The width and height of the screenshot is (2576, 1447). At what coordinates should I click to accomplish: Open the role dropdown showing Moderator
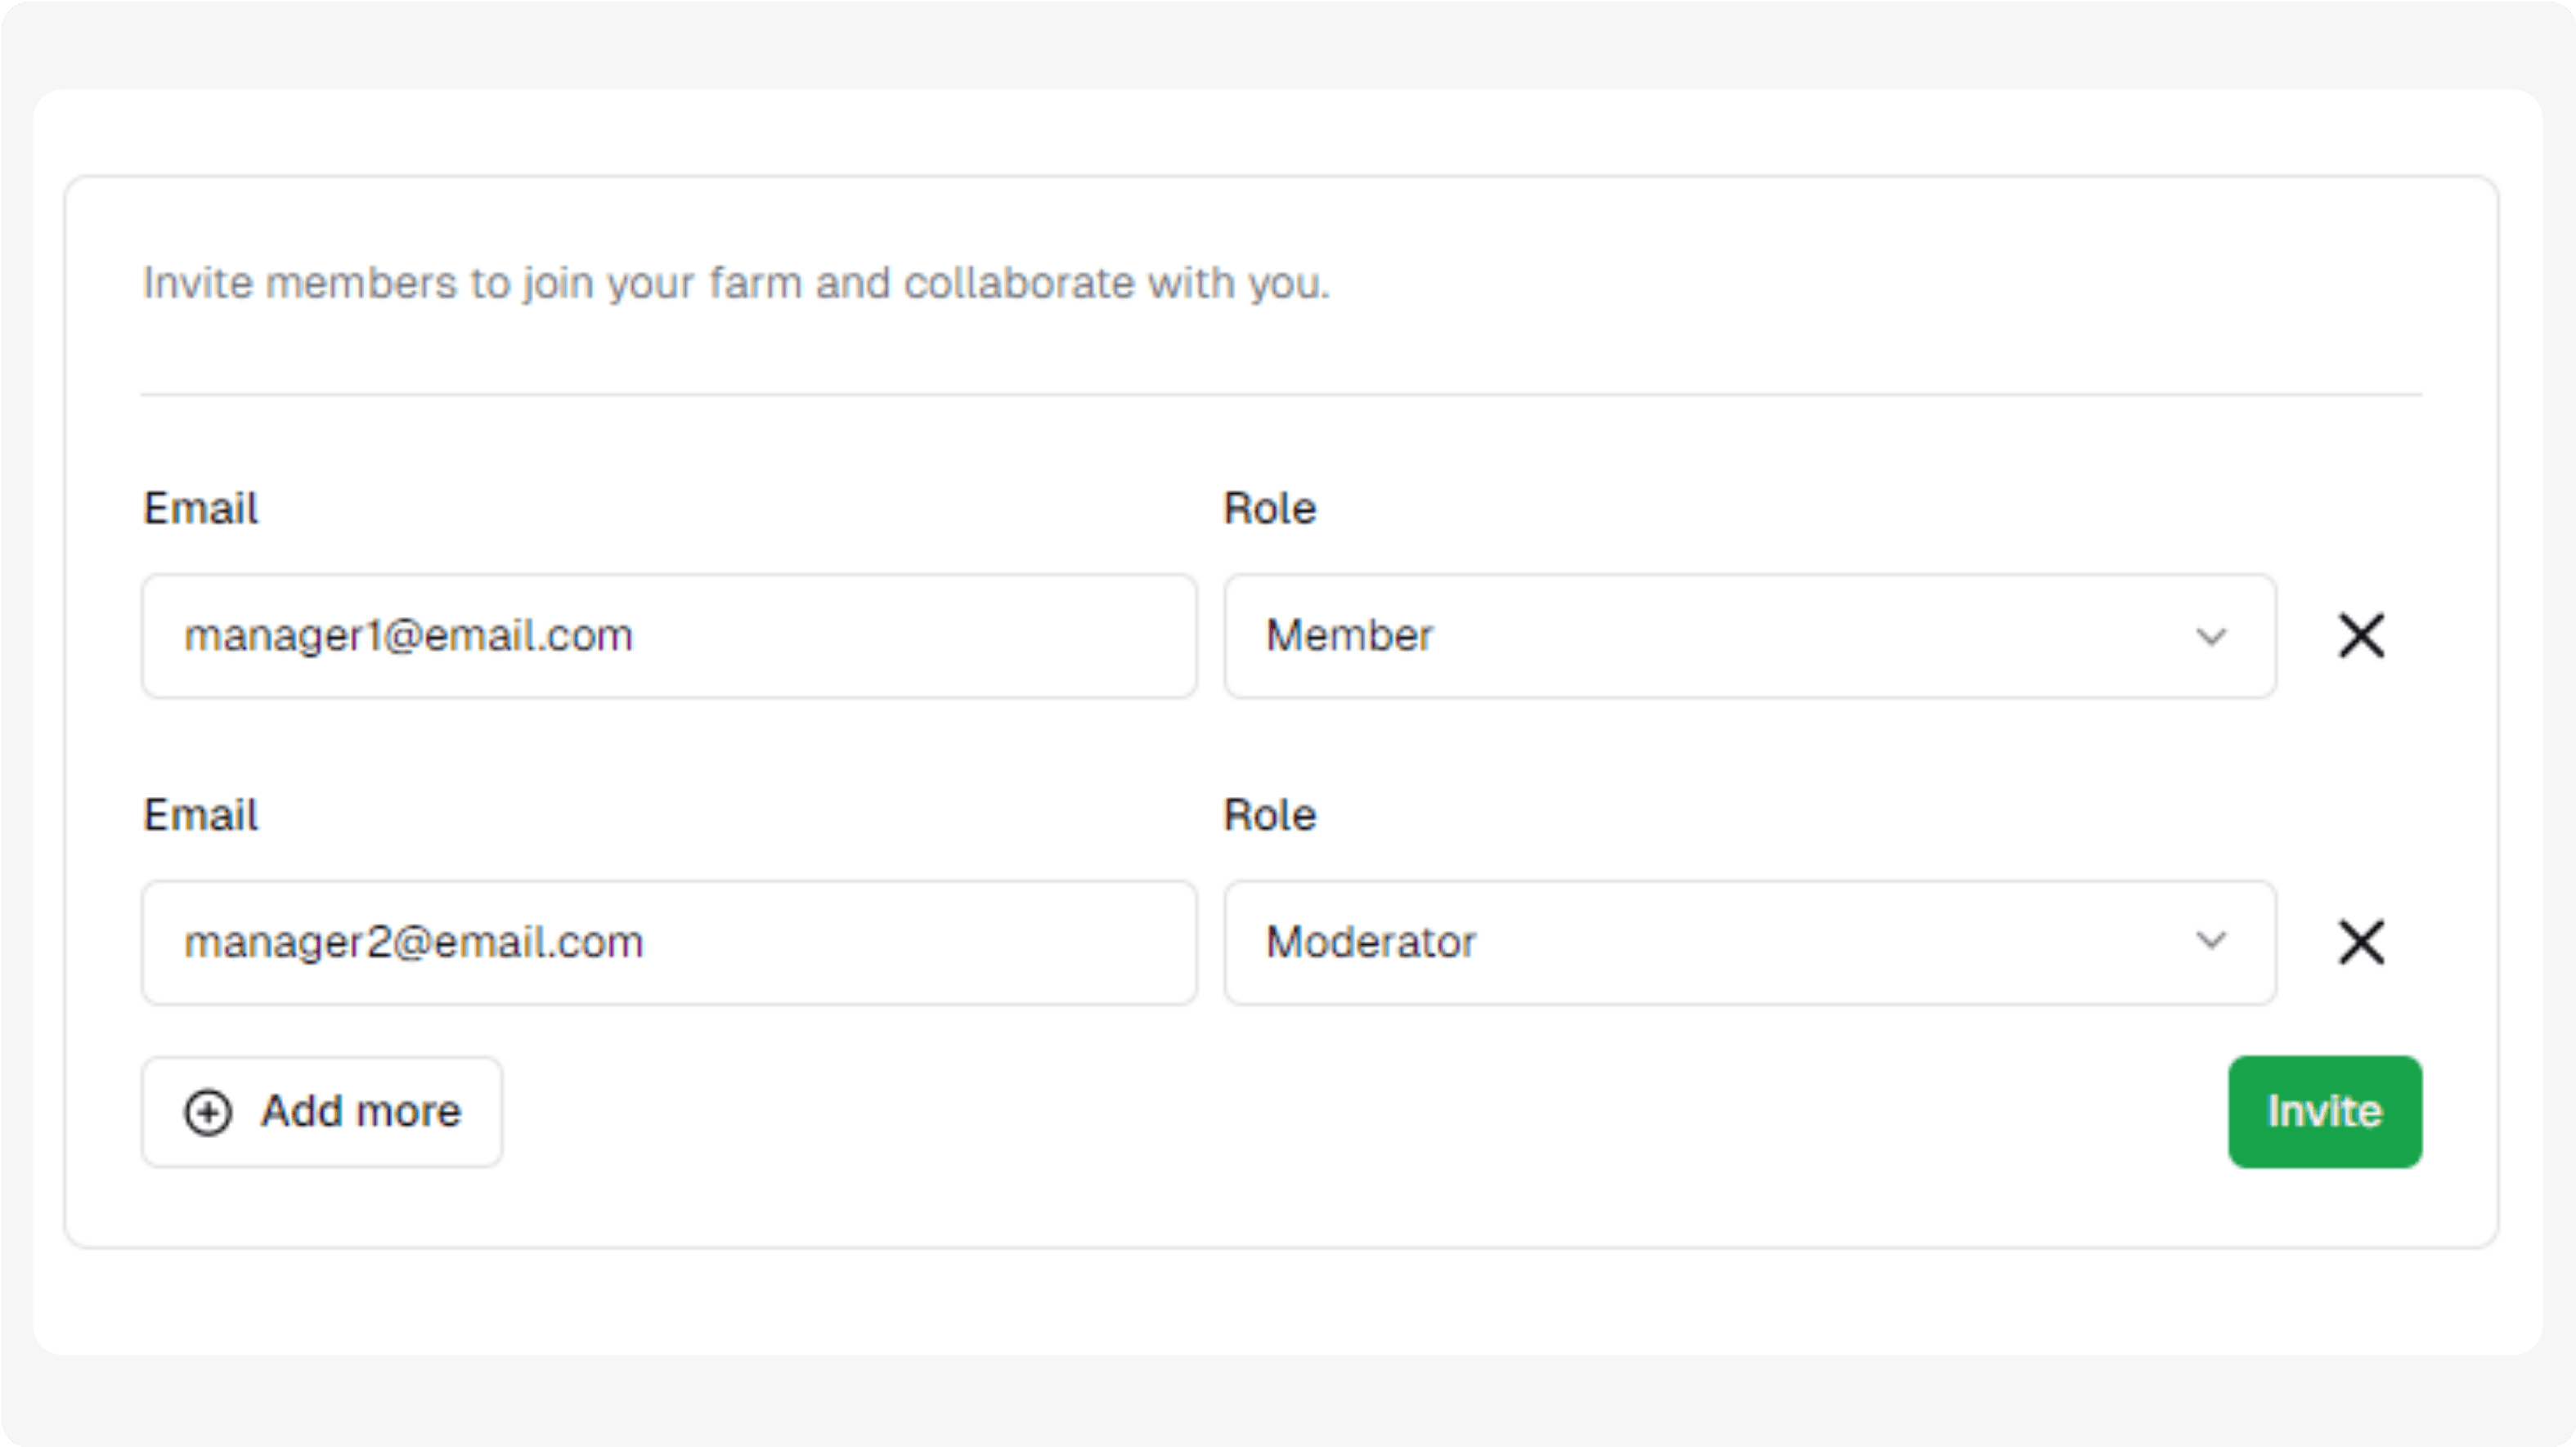click(x=1750, y=942)
